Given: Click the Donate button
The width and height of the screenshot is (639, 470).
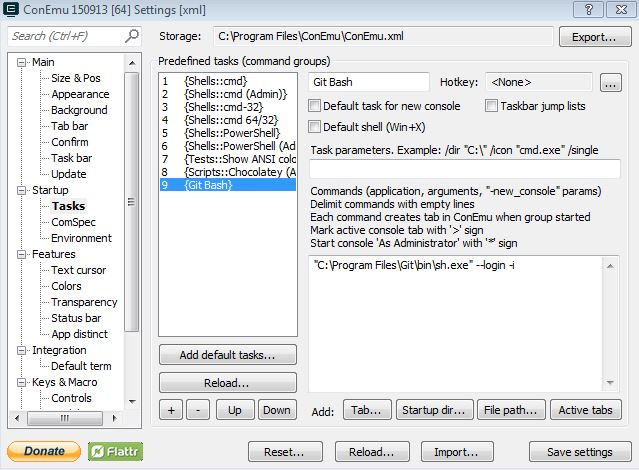Looking at the screenshot, I should click(44, 451).
